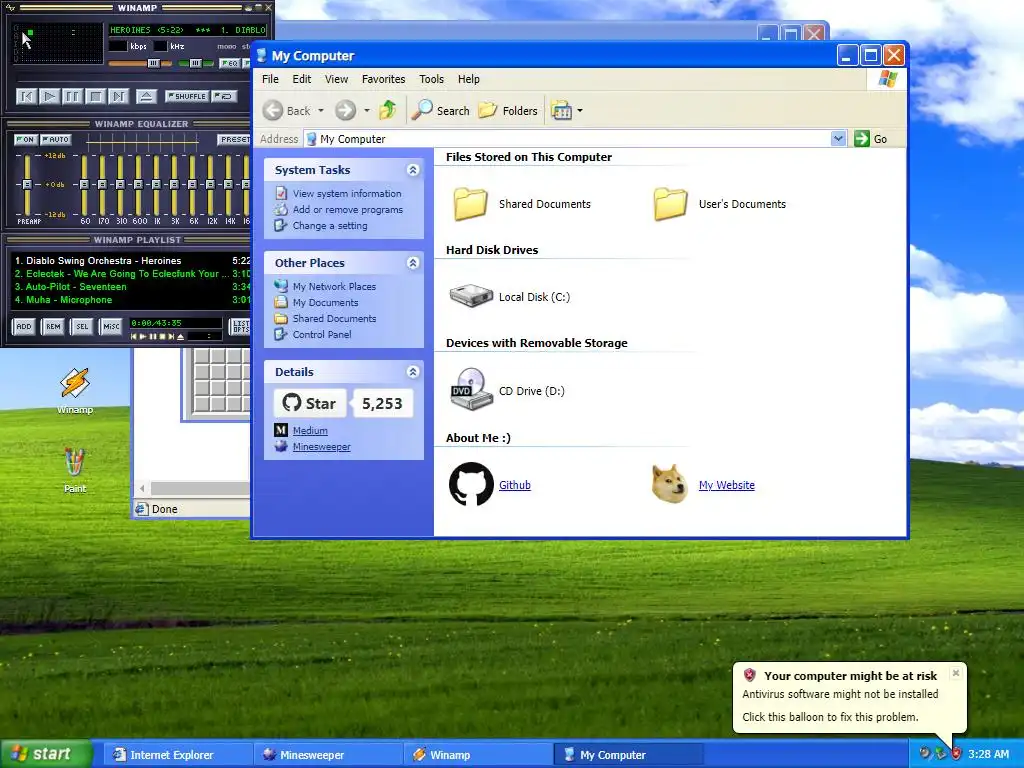Click the equalizer PREAMP slider
The image size is (1024, 768).
[27, 185]
